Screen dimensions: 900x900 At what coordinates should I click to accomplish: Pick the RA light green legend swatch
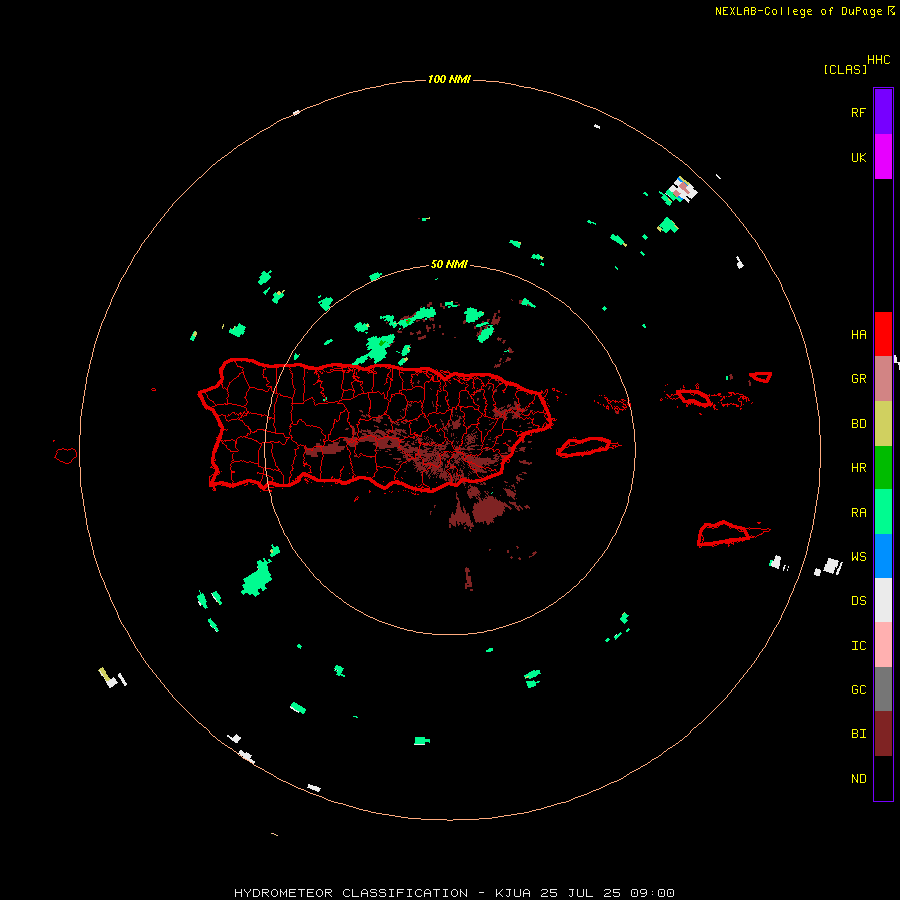(883, 512)
